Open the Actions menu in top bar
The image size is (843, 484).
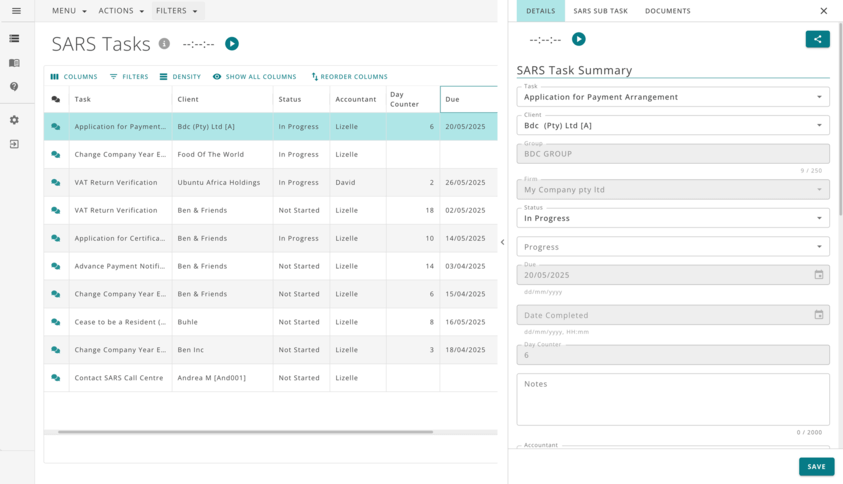121,11
